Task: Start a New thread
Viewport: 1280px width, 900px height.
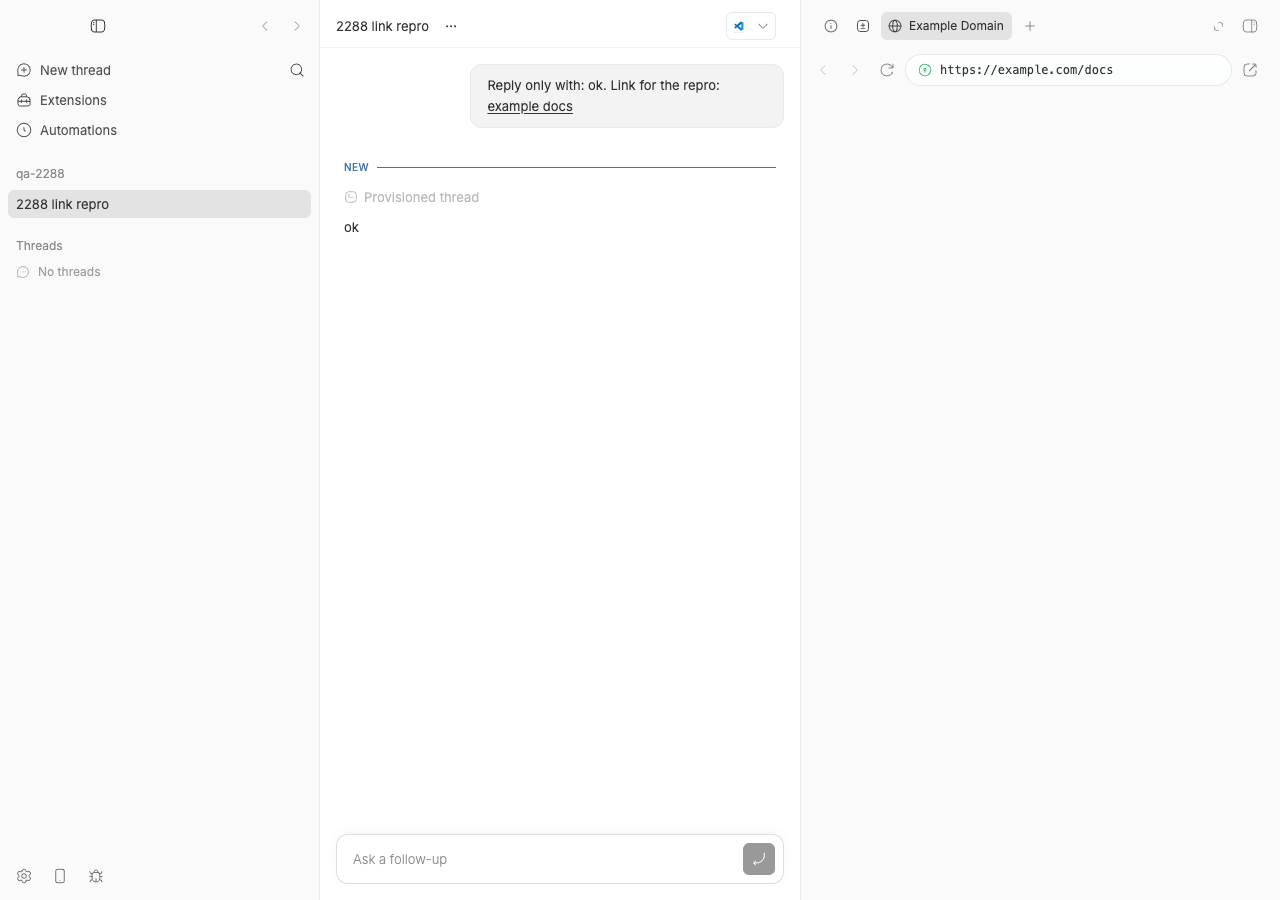Action: click(159, 70)
